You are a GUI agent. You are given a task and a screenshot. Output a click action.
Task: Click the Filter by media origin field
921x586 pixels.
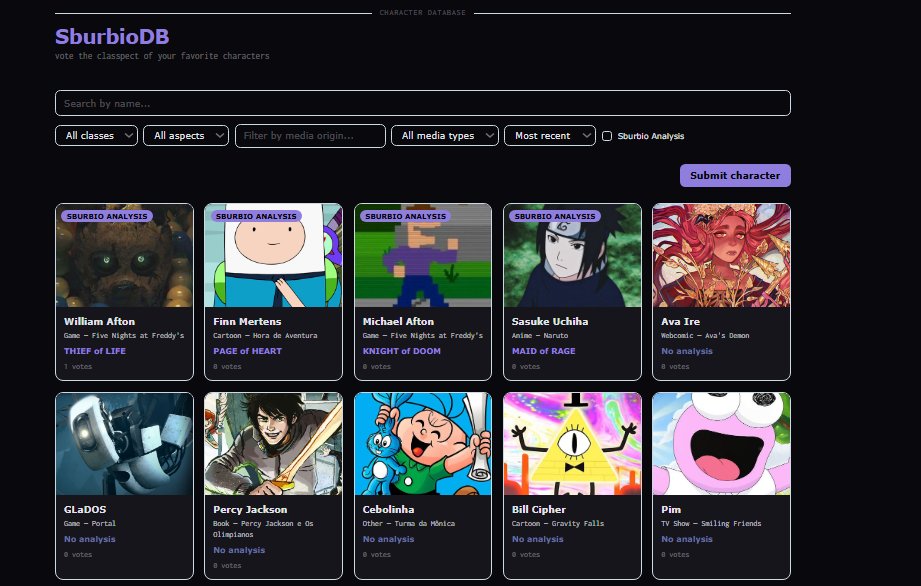tap(310, 136)
